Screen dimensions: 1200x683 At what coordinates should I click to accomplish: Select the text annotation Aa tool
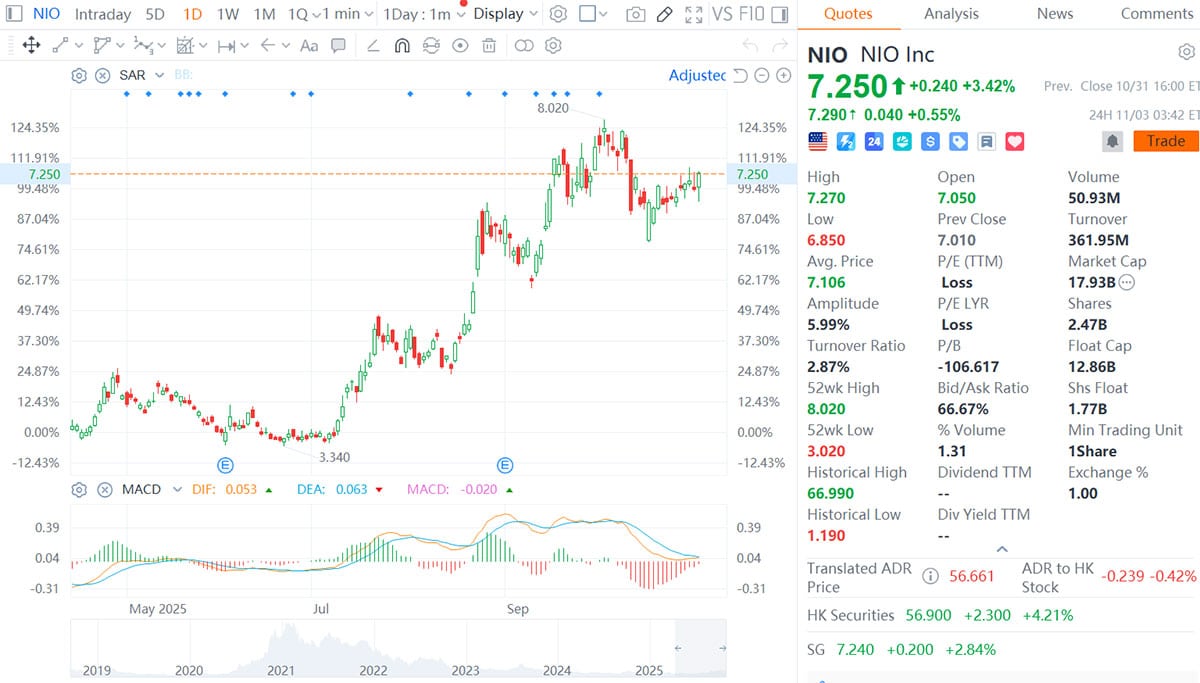(309, 44)
